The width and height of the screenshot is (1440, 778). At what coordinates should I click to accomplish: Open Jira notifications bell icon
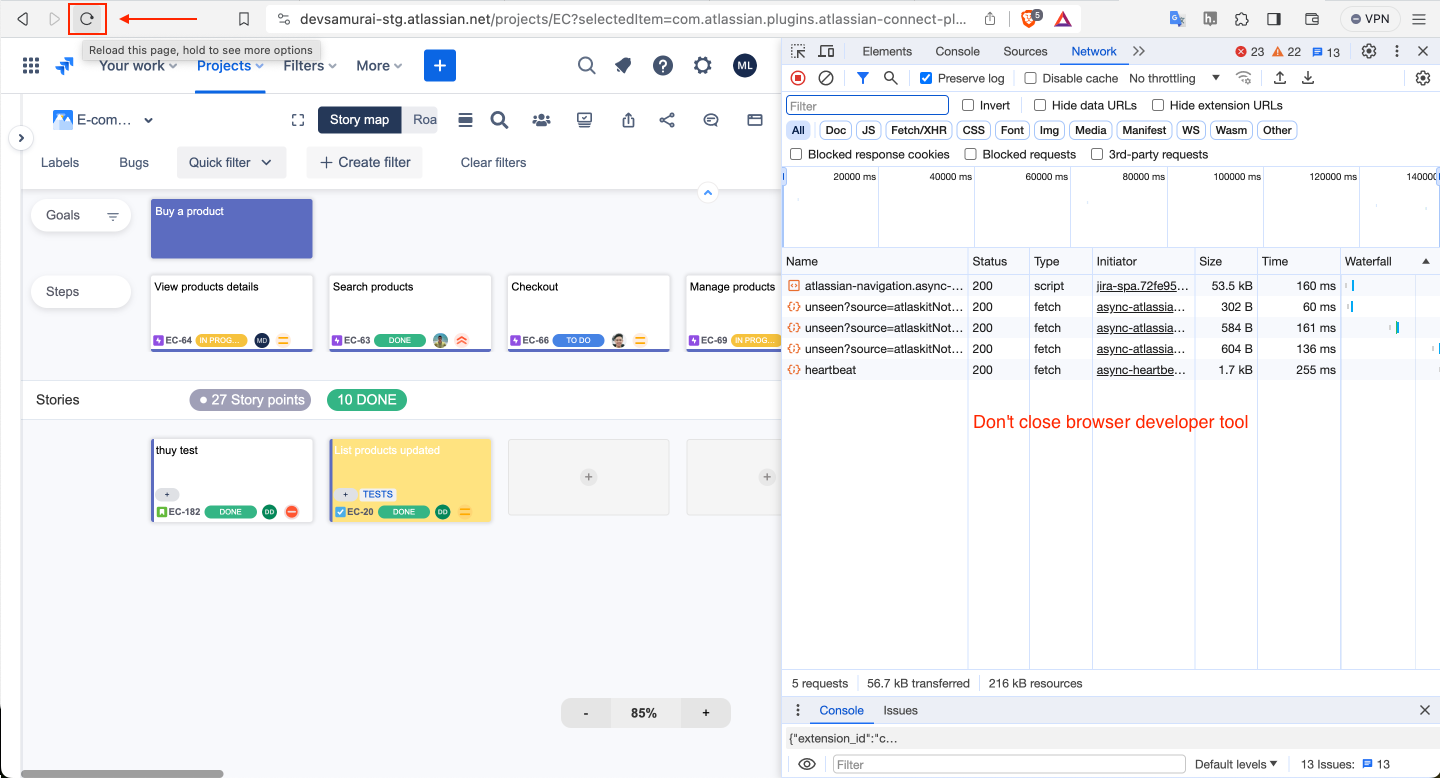623,66
